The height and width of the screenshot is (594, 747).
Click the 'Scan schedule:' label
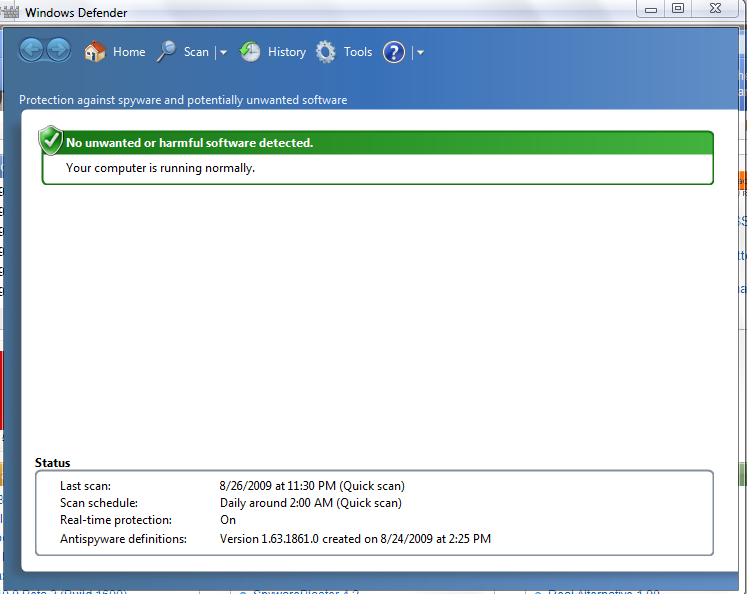point(99,503)
